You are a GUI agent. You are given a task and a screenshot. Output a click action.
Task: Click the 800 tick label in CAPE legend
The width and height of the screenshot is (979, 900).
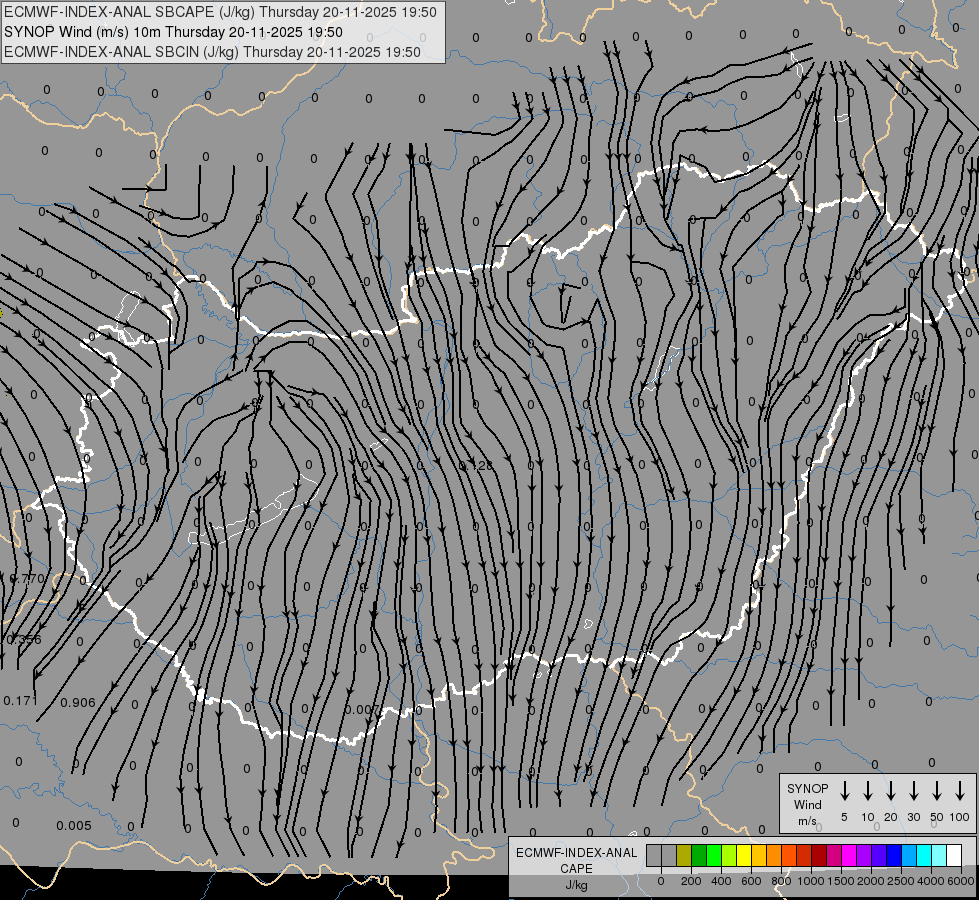pyautogui.click(x=781, y=881)
